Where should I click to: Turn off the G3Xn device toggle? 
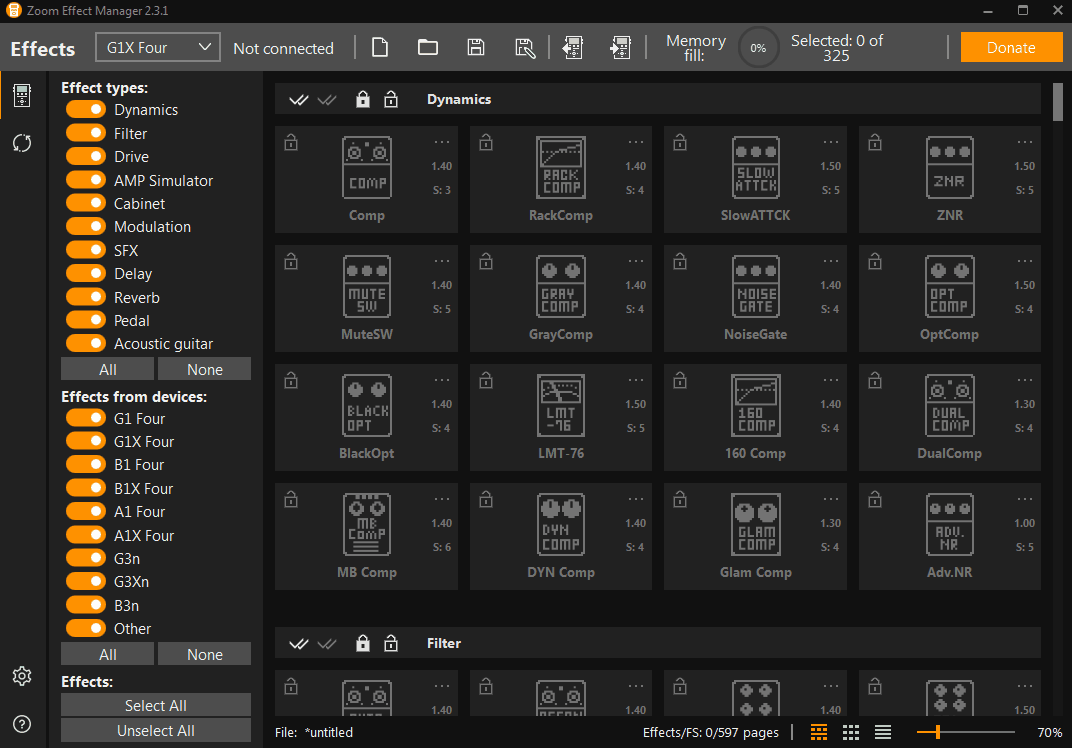86,581
